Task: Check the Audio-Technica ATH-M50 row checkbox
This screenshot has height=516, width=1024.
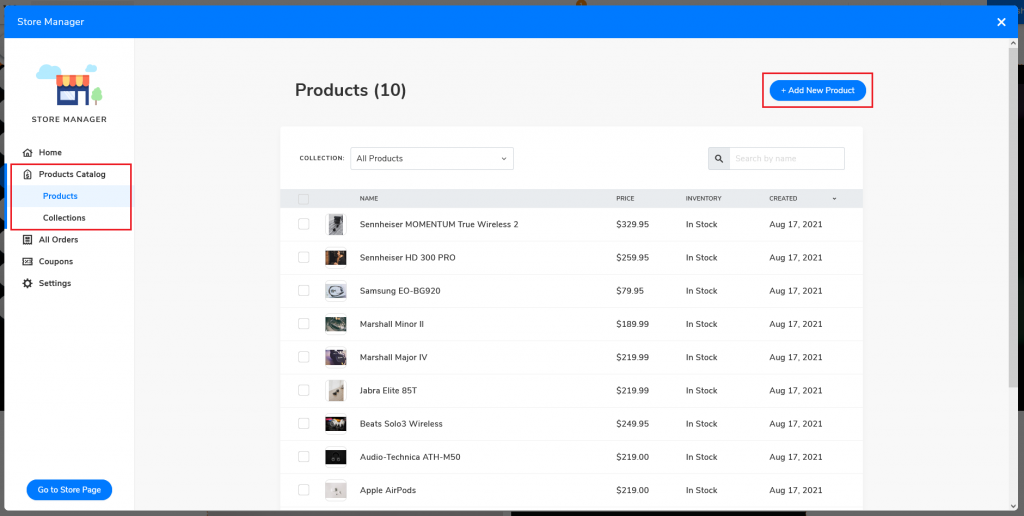Action: (304, 457)
